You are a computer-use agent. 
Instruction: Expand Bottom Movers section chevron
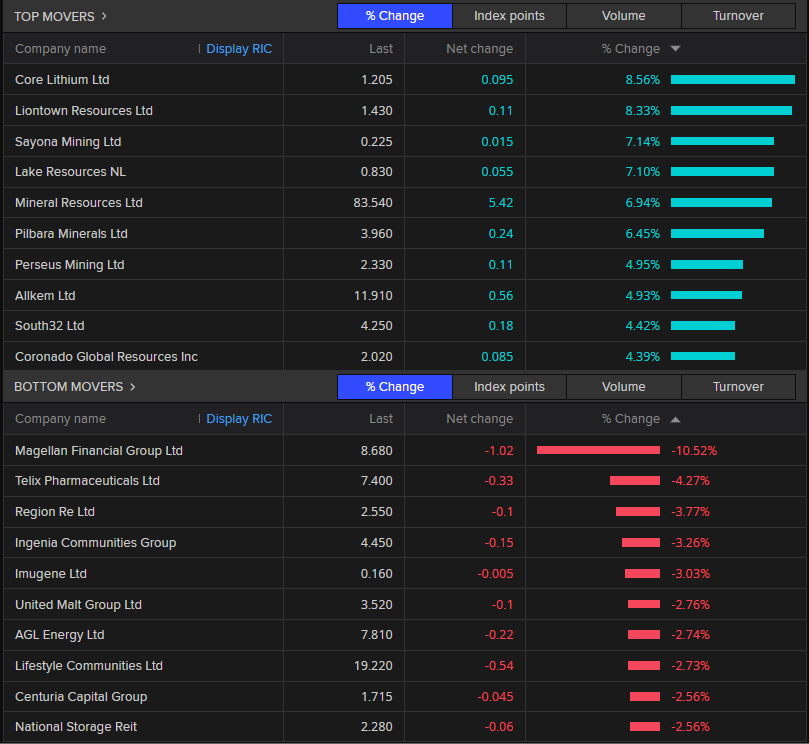point(133,387)
